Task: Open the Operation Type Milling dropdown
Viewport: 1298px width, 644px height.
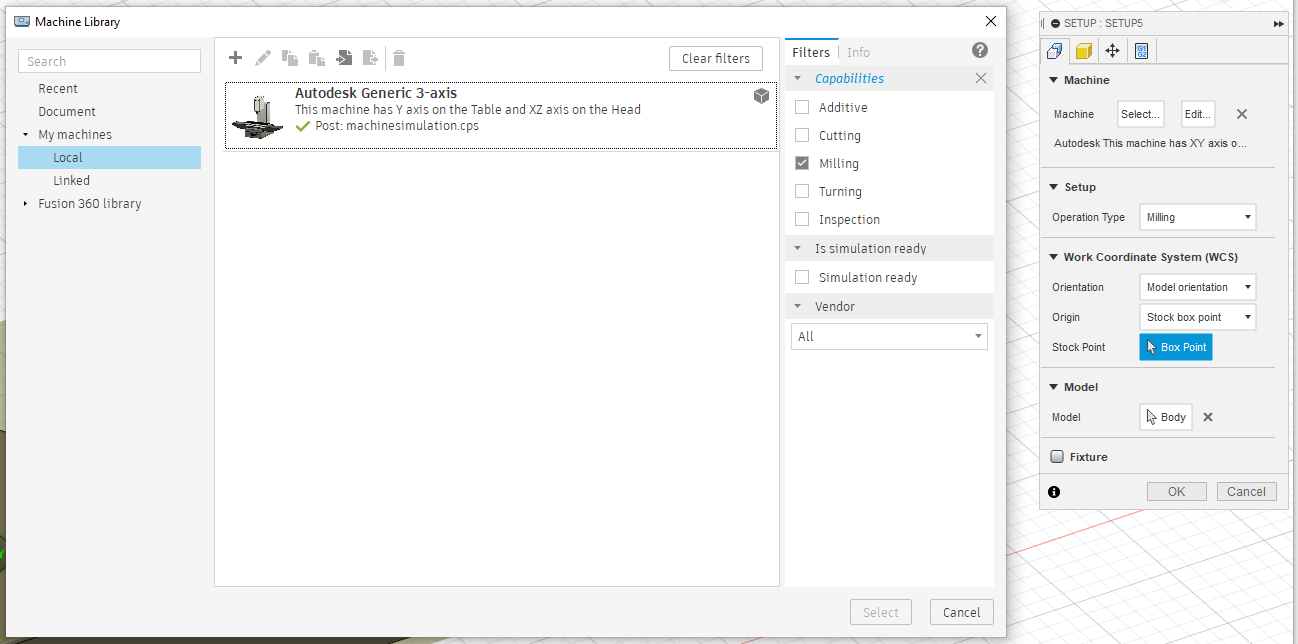Action: click(x=1198, y=217)
